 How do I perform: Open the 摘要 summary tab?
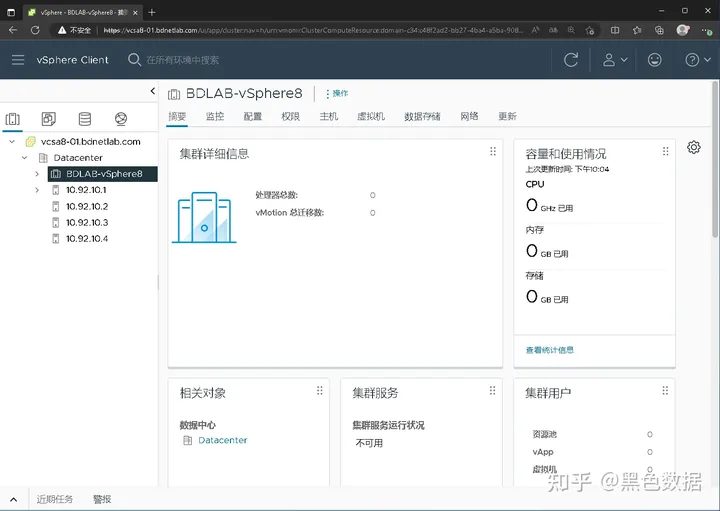coord(177,116)
